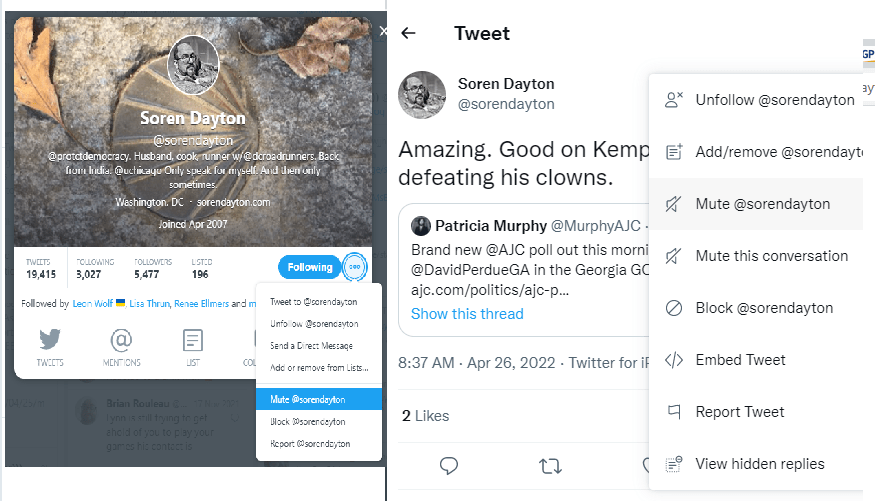Open the three-dot menu beside Following
The width and height of the screenshot is (875, 501).
tap(354, 267)
